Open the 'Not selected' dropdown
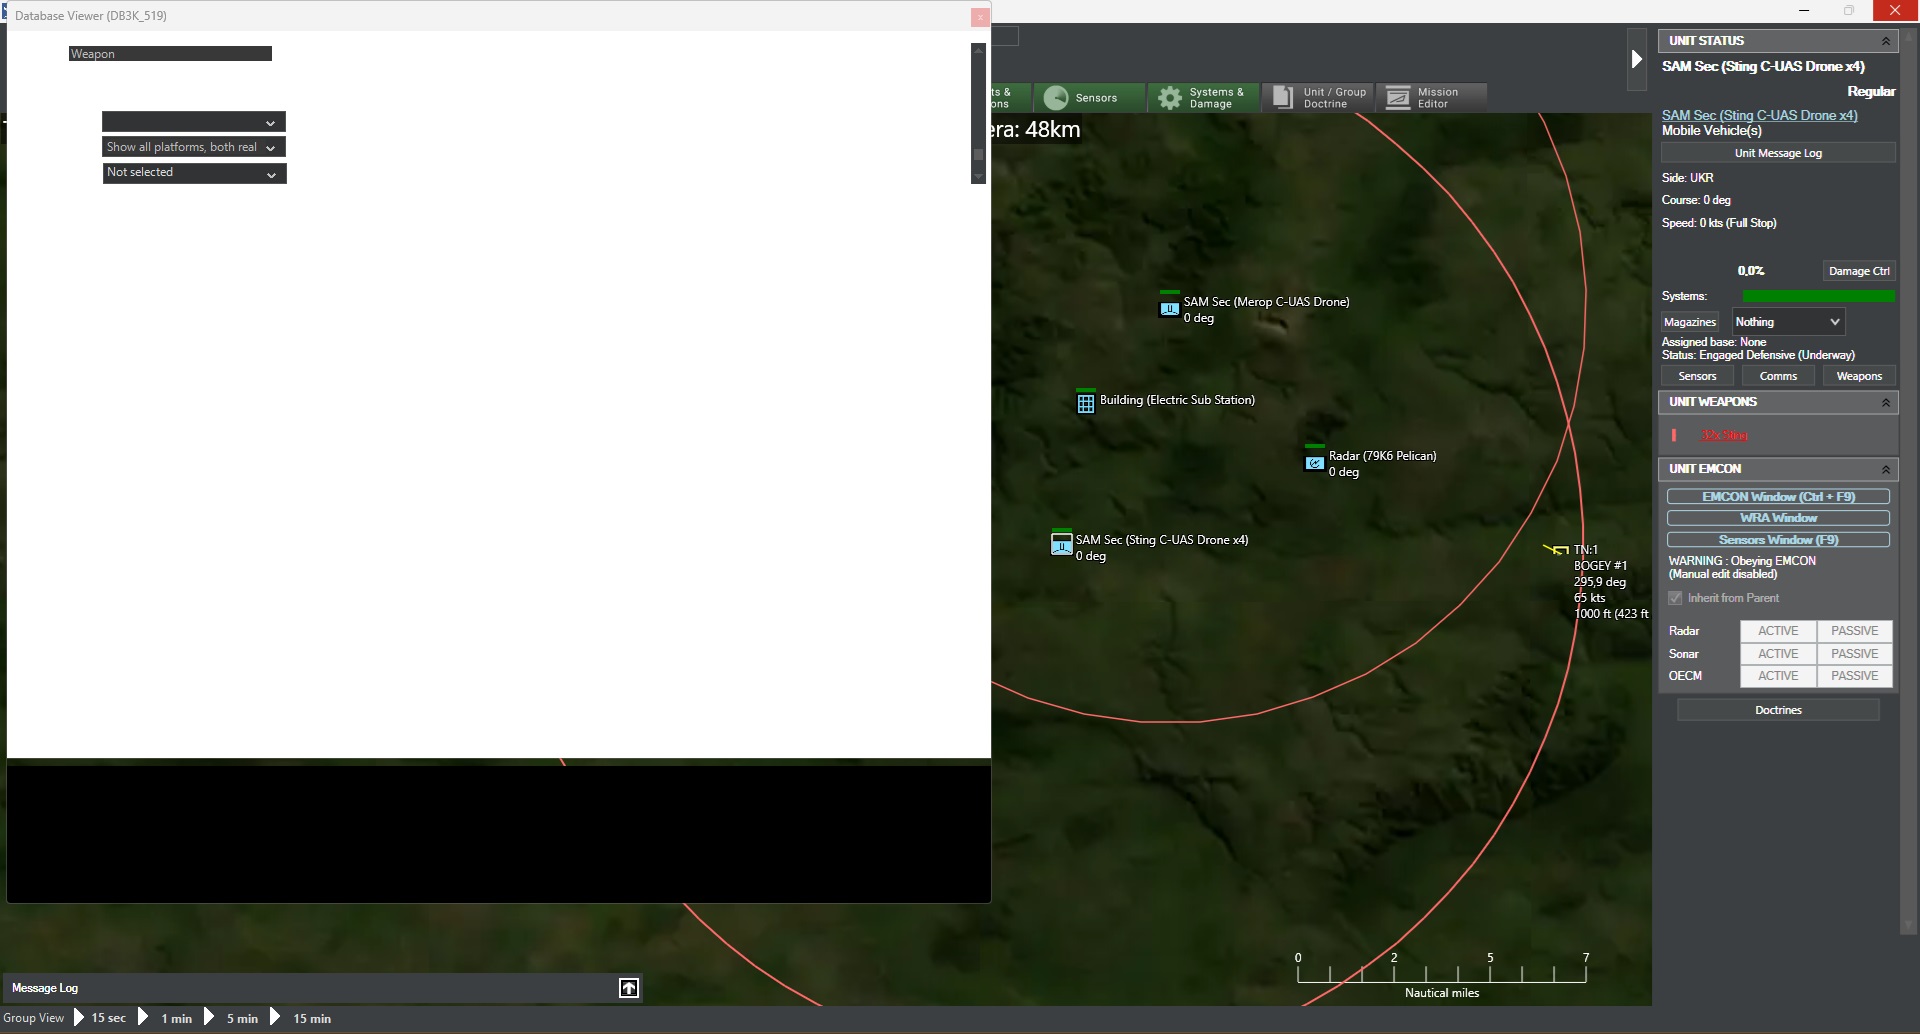The height and width of the screenshot is (1034, 1920). coord(194,173)
